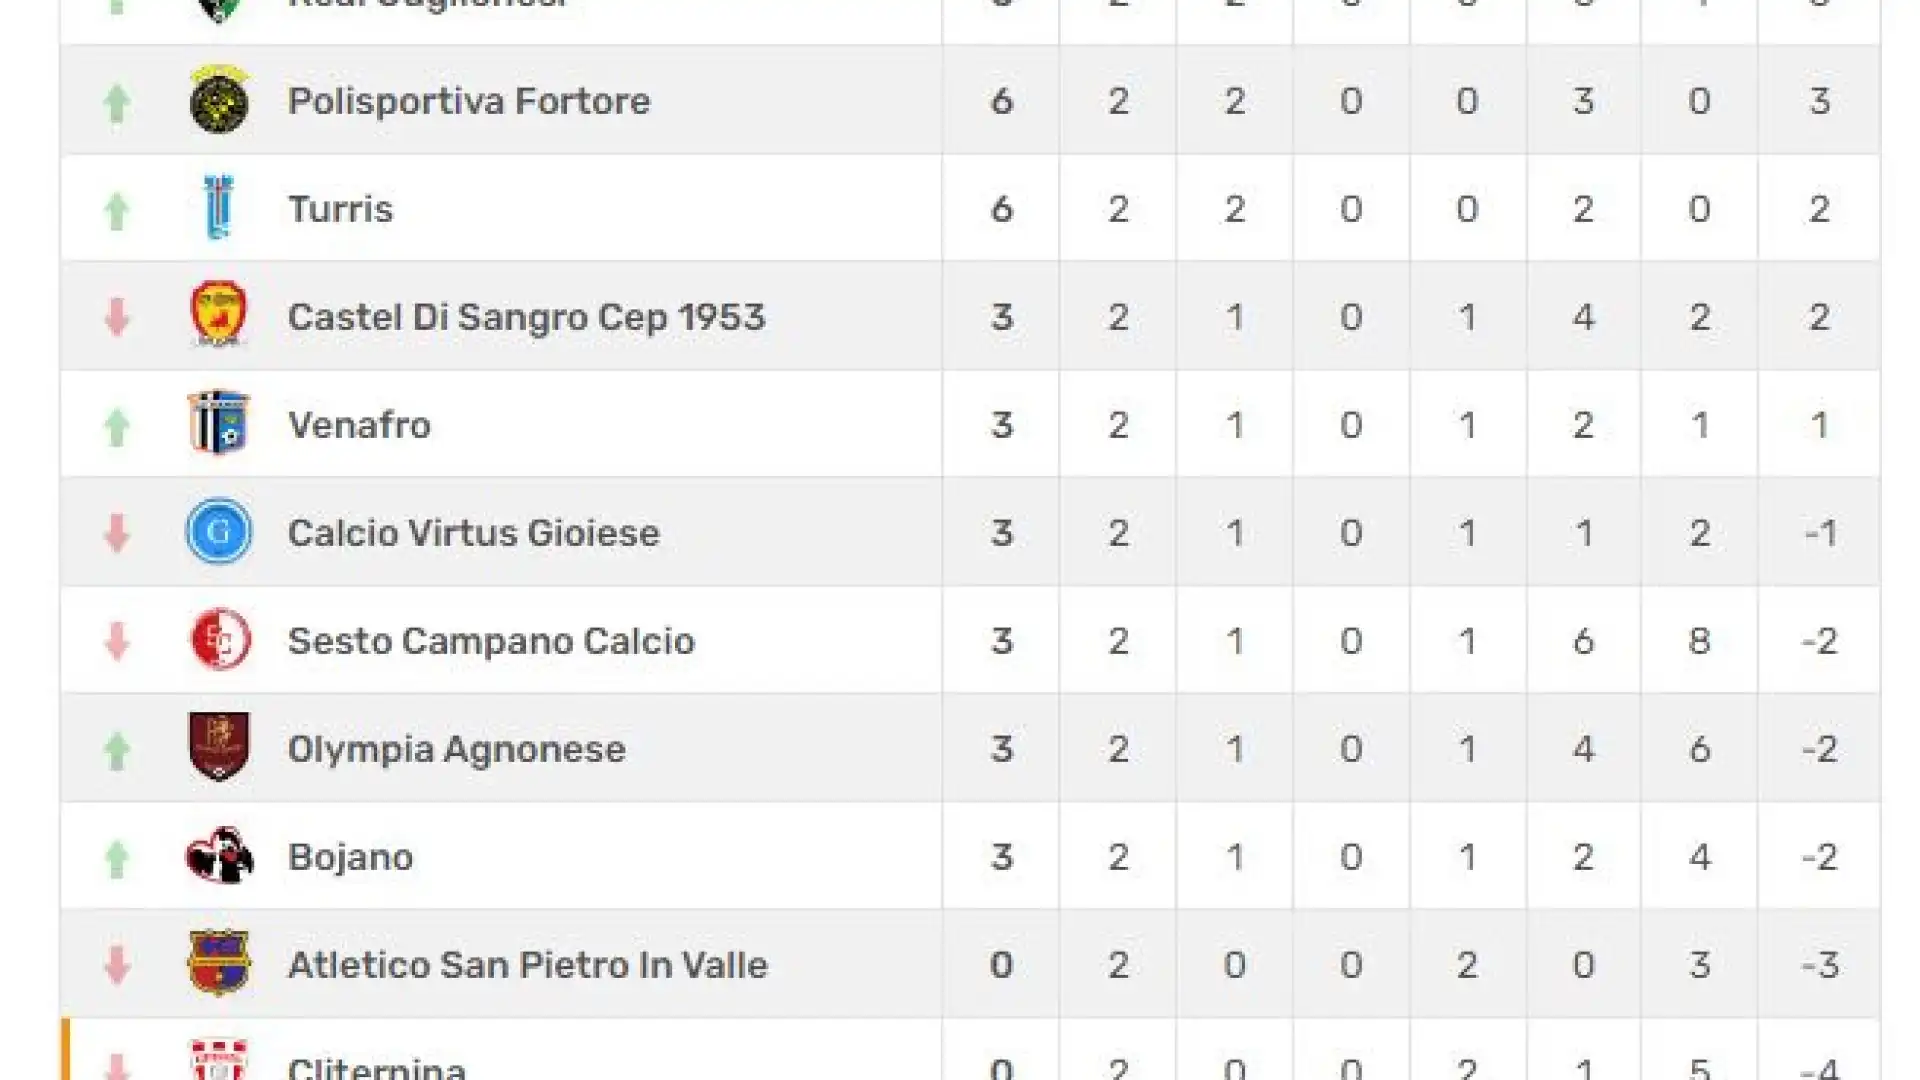The width and height of the screenshot is (1920, 1080).
Task: Click the red down arrow beside Sesto Campano Calcio
Action: pyautogui.click(x=117, y=642)
